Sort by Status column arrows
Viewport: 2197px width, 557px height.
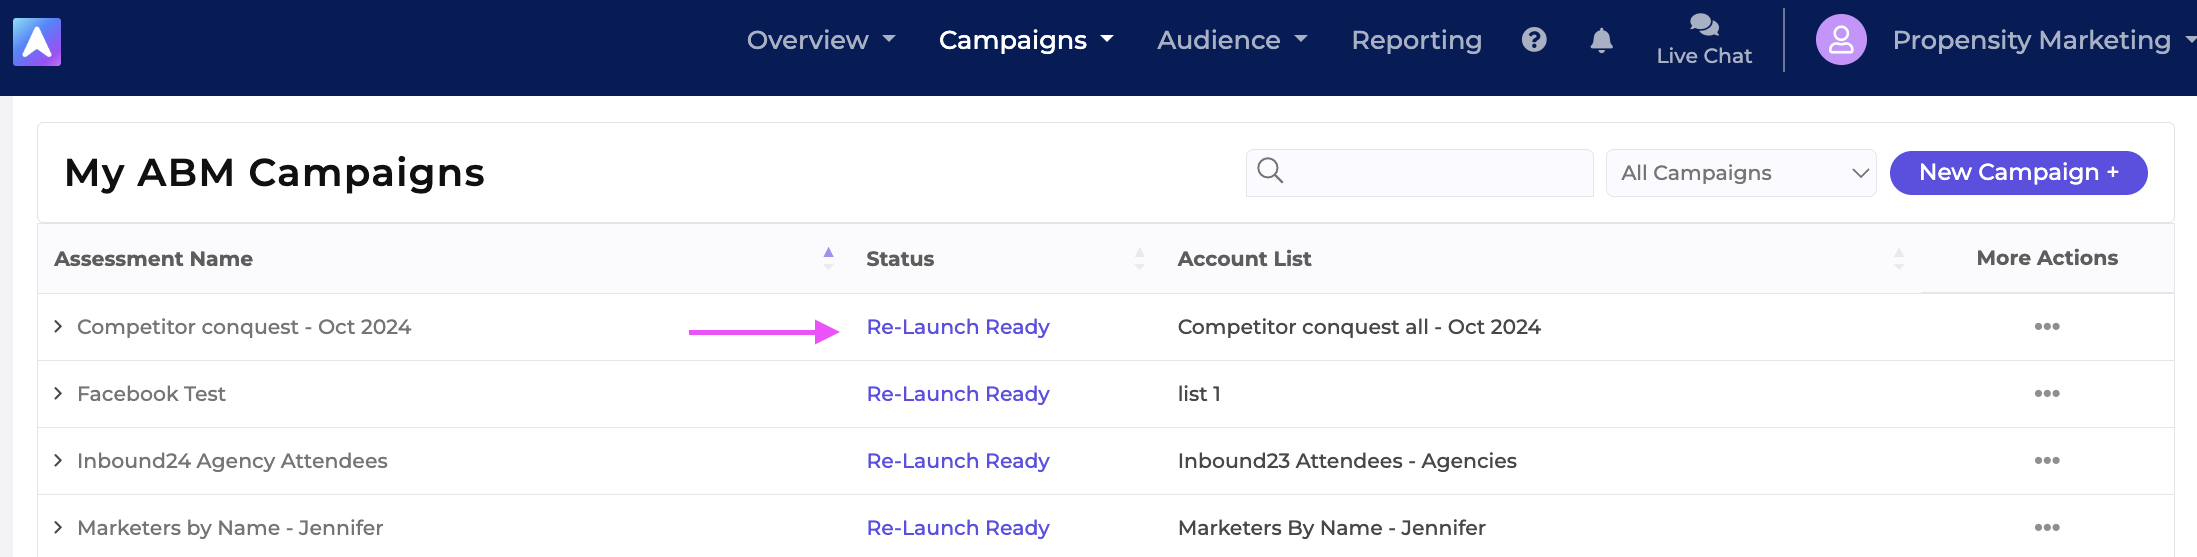coord(1139,258)
